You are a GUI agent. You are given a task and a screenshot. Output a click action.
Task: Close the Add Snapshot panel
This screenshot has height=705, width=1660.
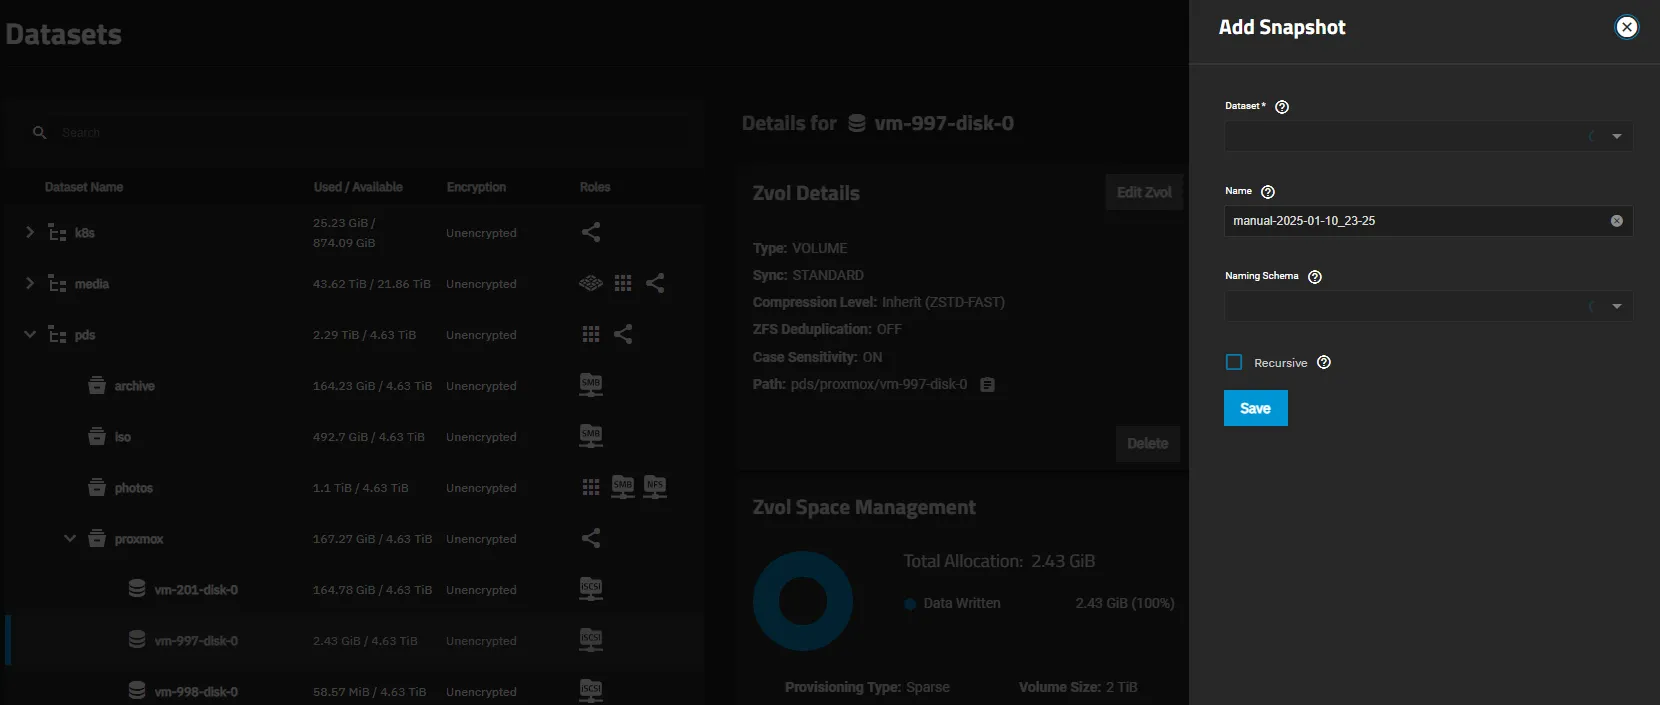pyautogui.click(x=1627, y=27)
